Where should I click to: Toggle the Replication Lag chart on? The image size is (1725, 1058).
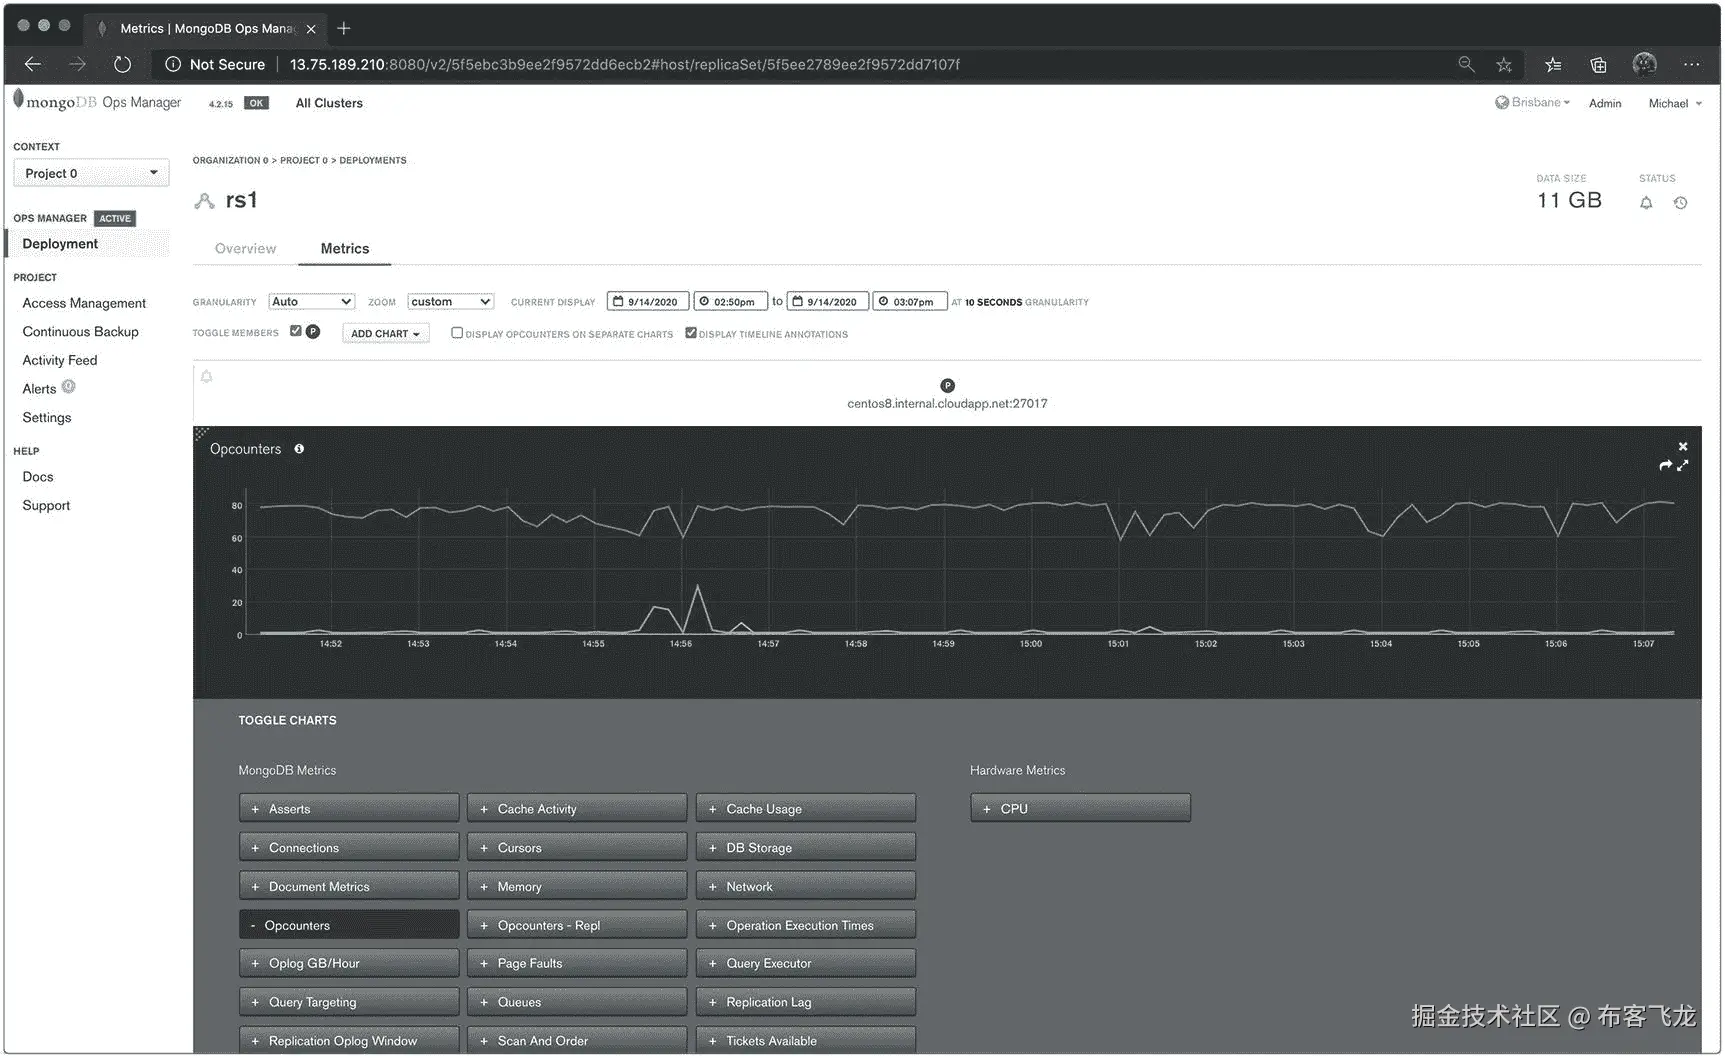coord(806,1002)
